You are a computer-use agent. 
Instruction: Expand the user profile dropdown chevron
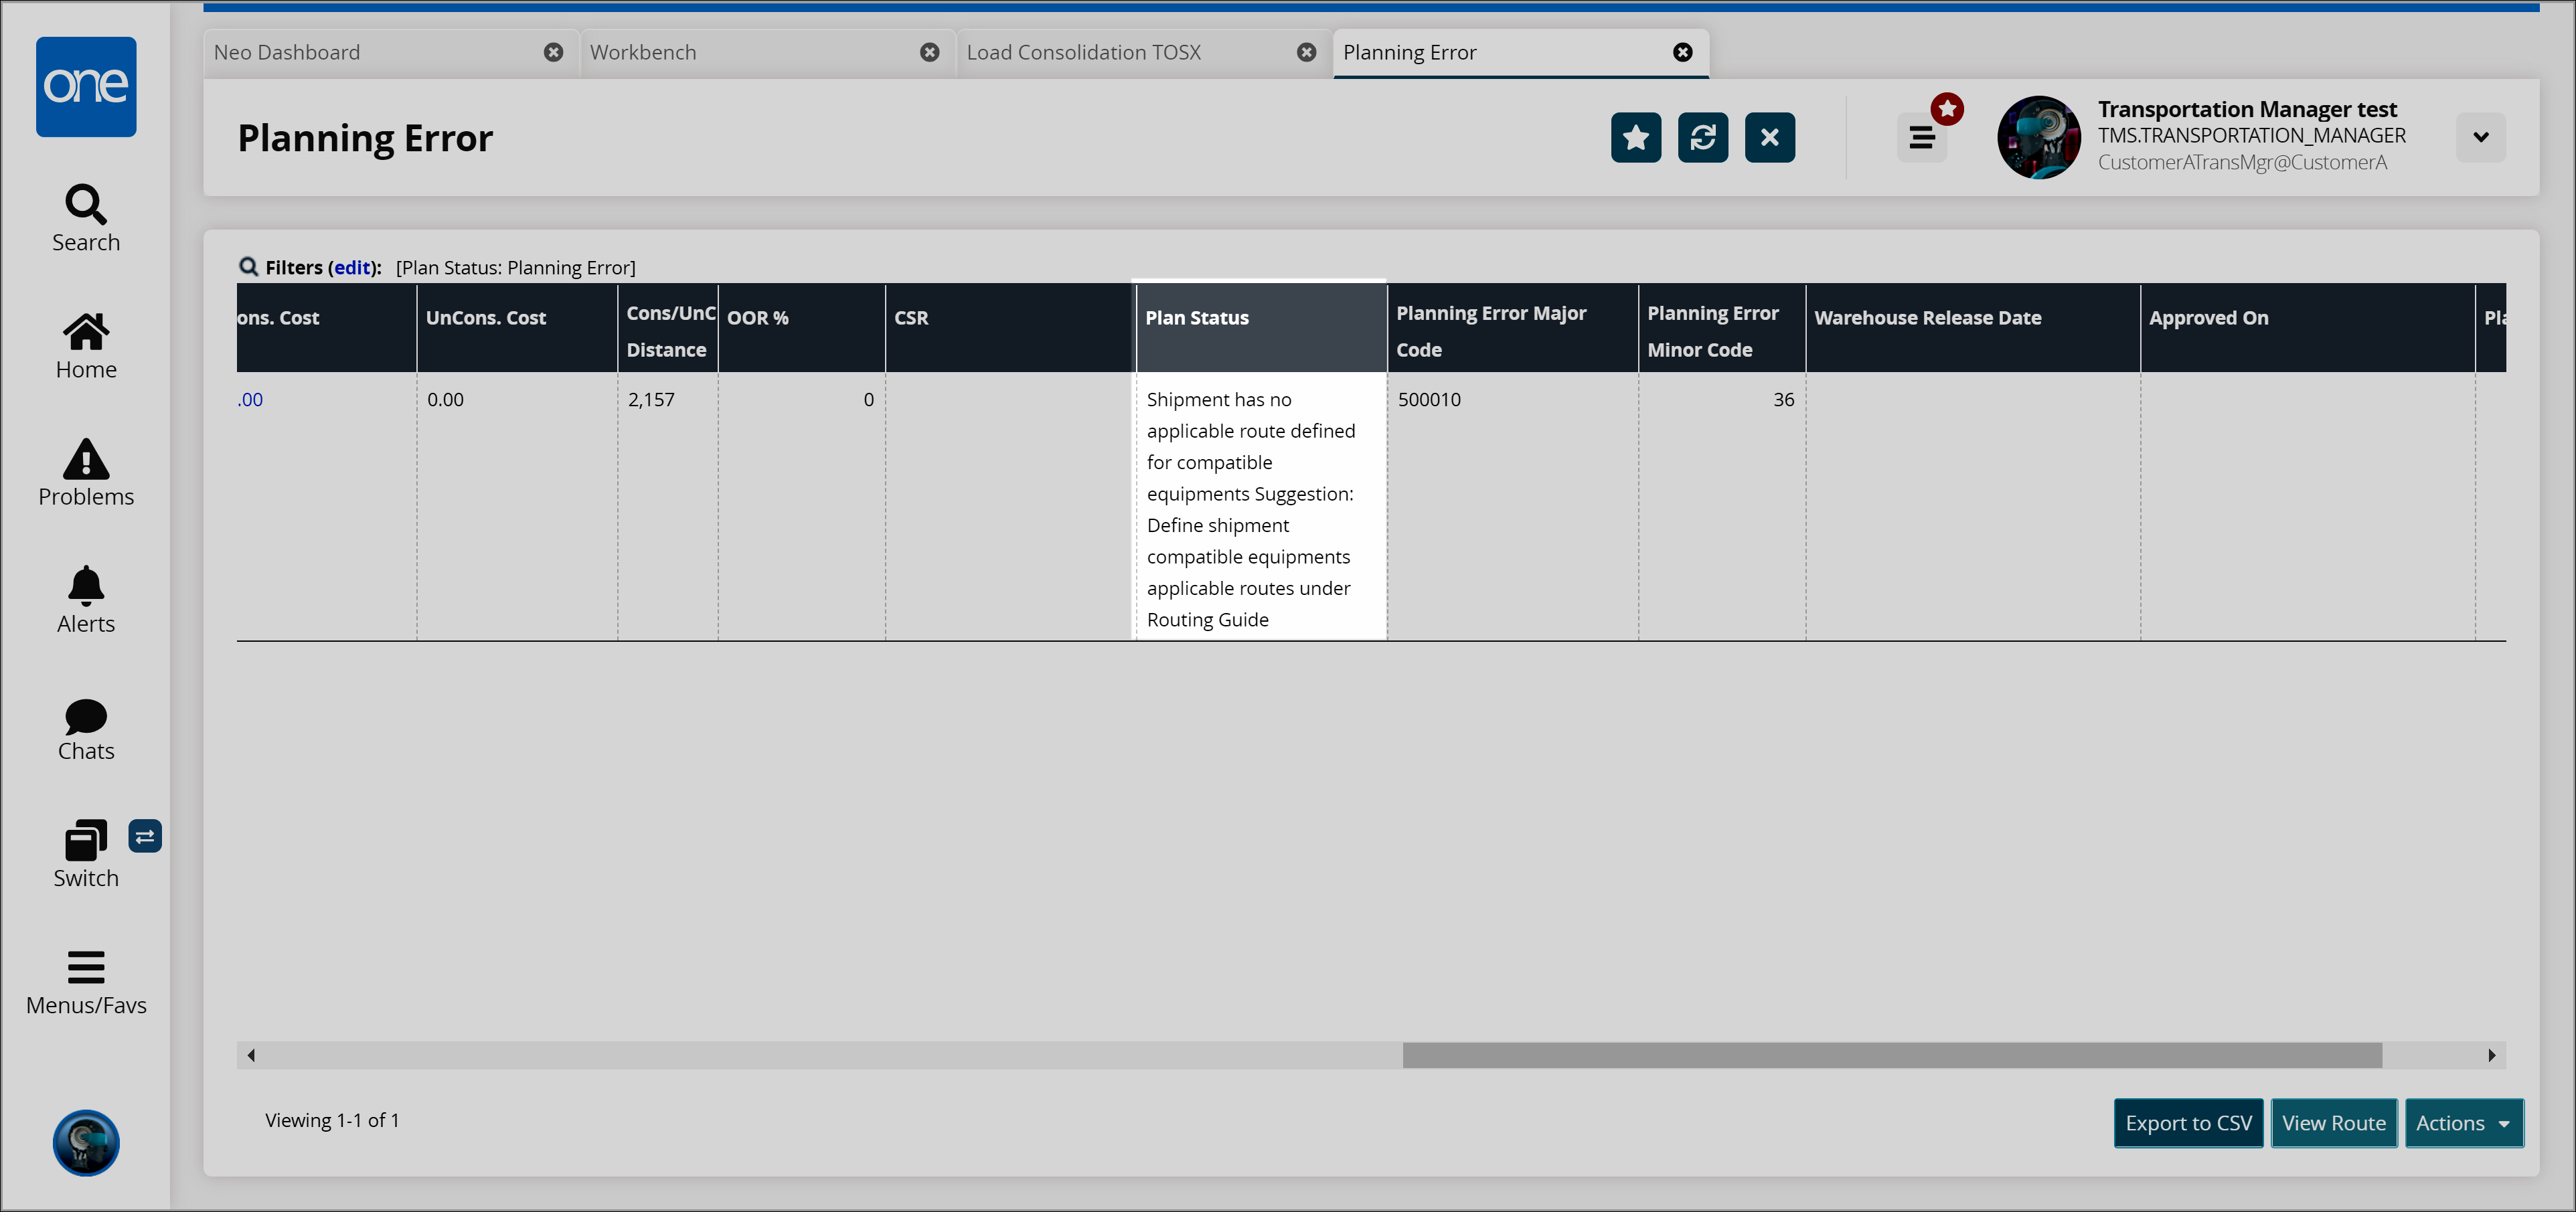point(2480,137)
